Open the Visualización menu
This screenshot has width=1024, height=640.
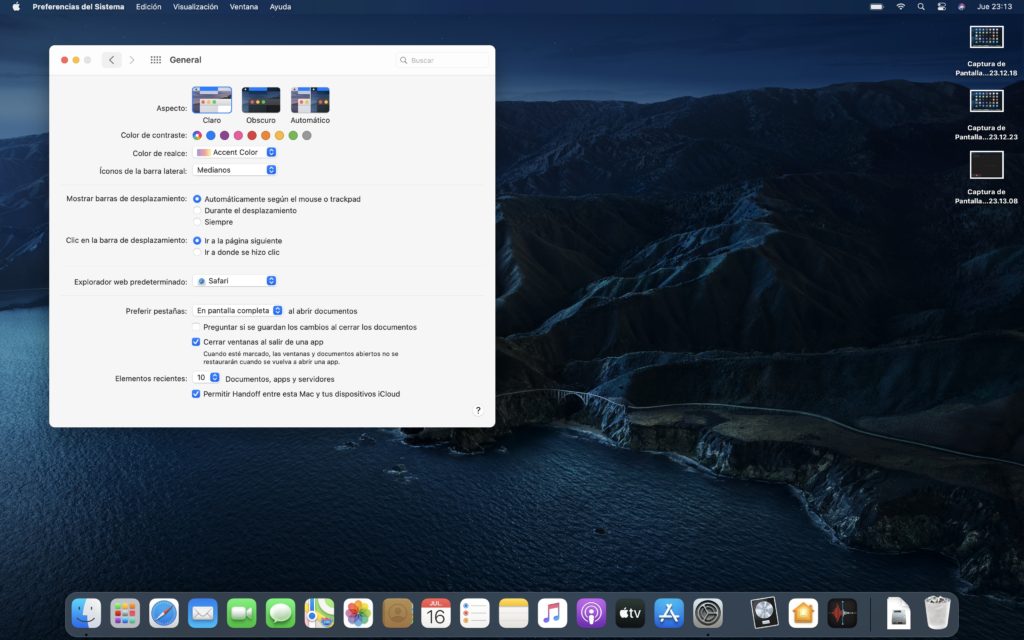click(x=195, y=7)
